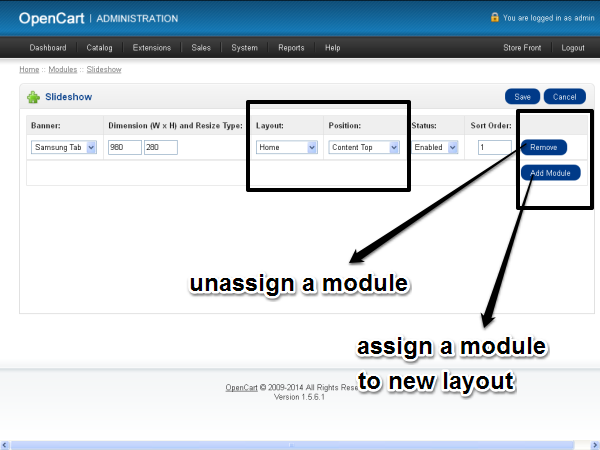The height and width of the screenshot is (450, 600).
Task: Click the 'Layout:' column header
Action: 270,126
